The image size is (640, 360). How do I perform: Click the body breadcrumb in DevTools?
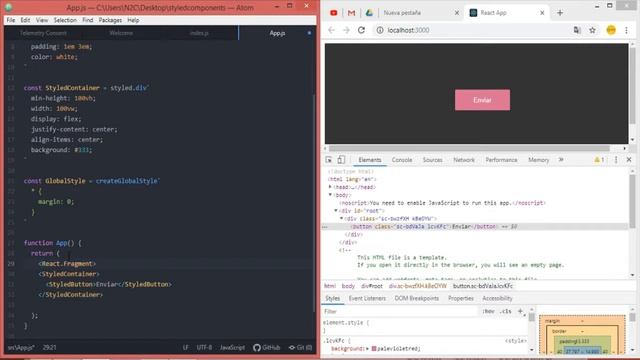(x=348, y=286)
